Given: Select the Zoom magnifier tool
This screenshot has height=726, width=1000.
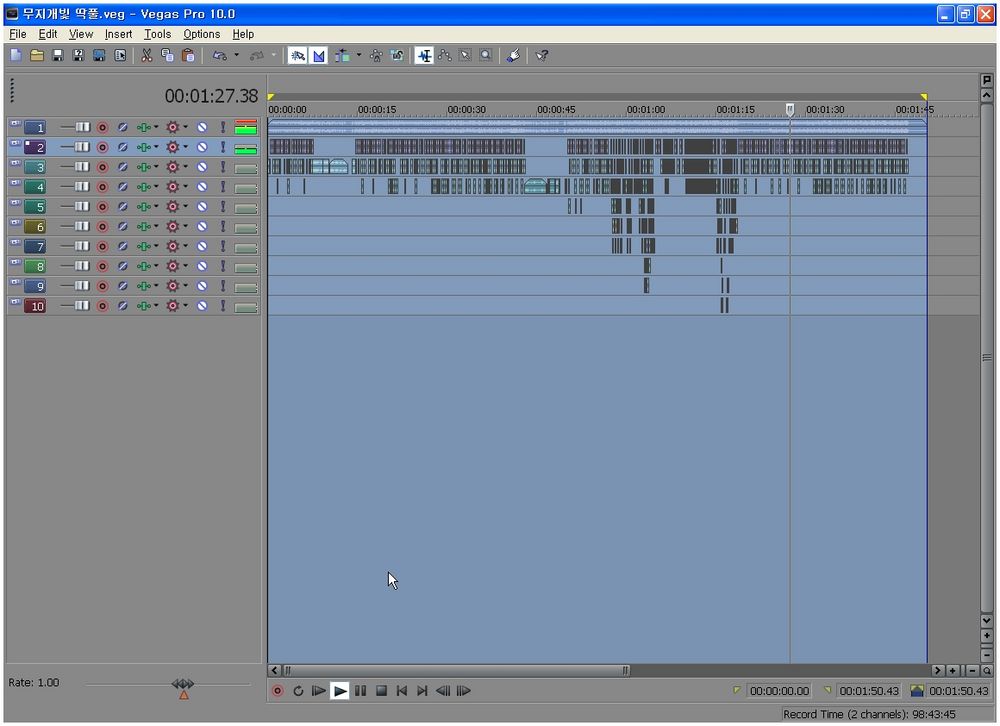Looking at the screenshot, I should click(485, 56).
